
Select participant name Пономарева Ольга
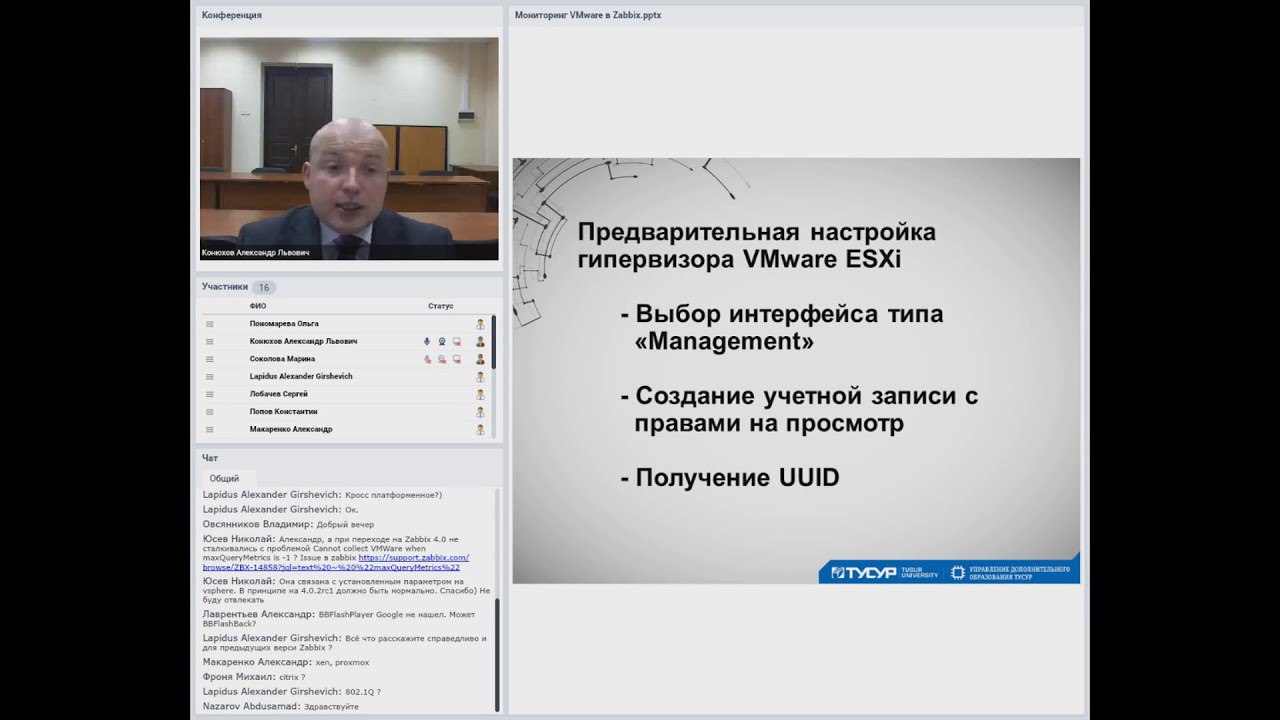[284, 324]
